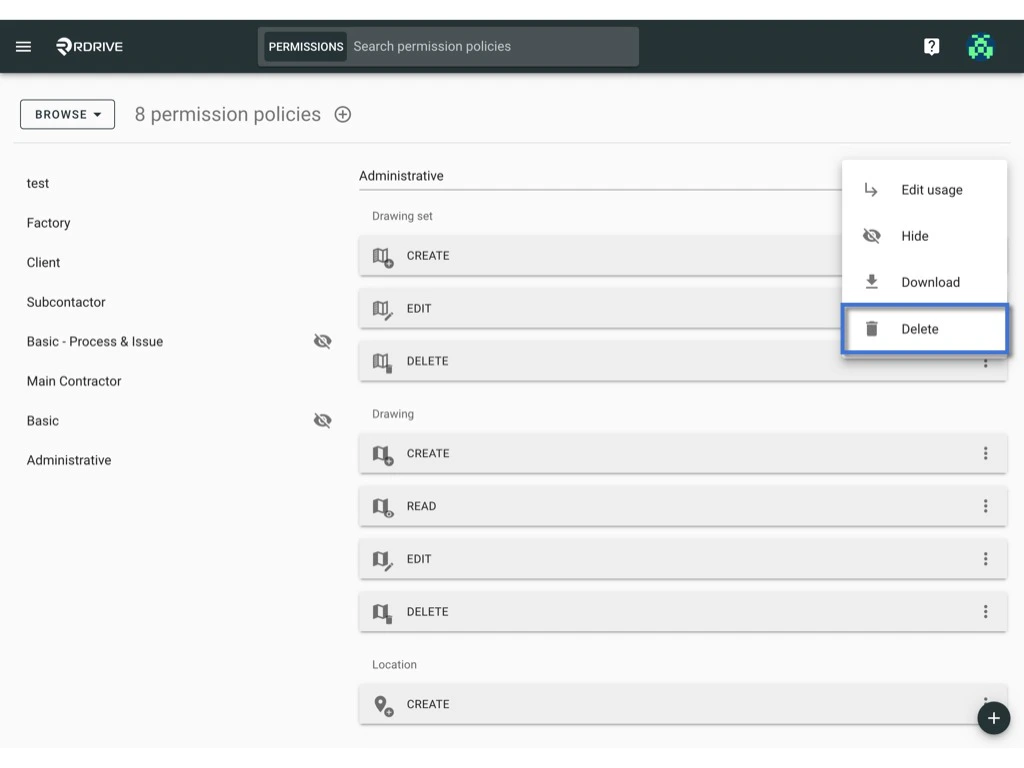1024x768 pixels.
Task: Click the location pin CREATE icon
Action: [381, 704]
